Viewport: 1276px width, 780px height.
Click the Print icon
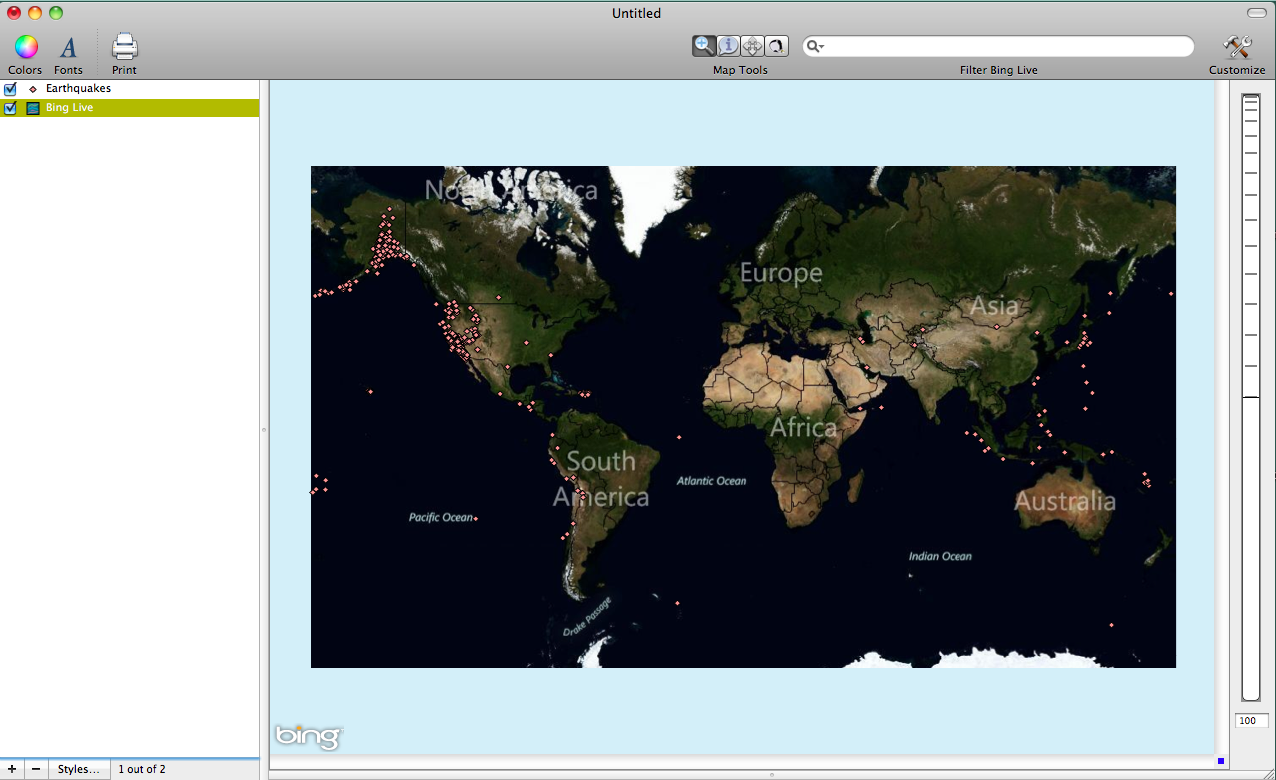124,47
